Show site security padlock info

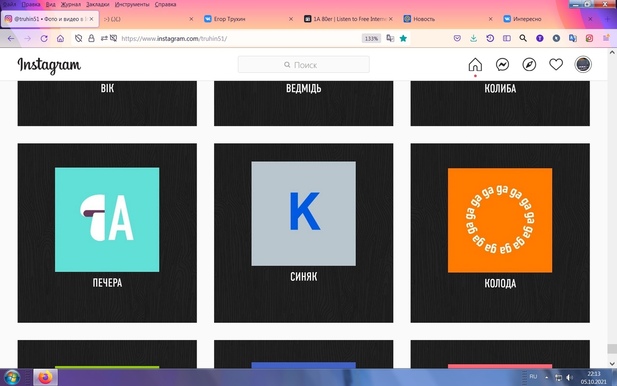(91, 38)
